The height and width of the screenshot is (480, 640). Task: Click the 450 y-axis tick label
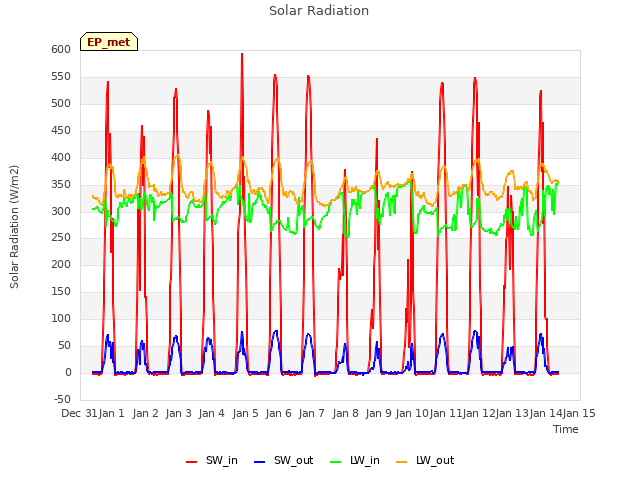click(x=61, y=131)
